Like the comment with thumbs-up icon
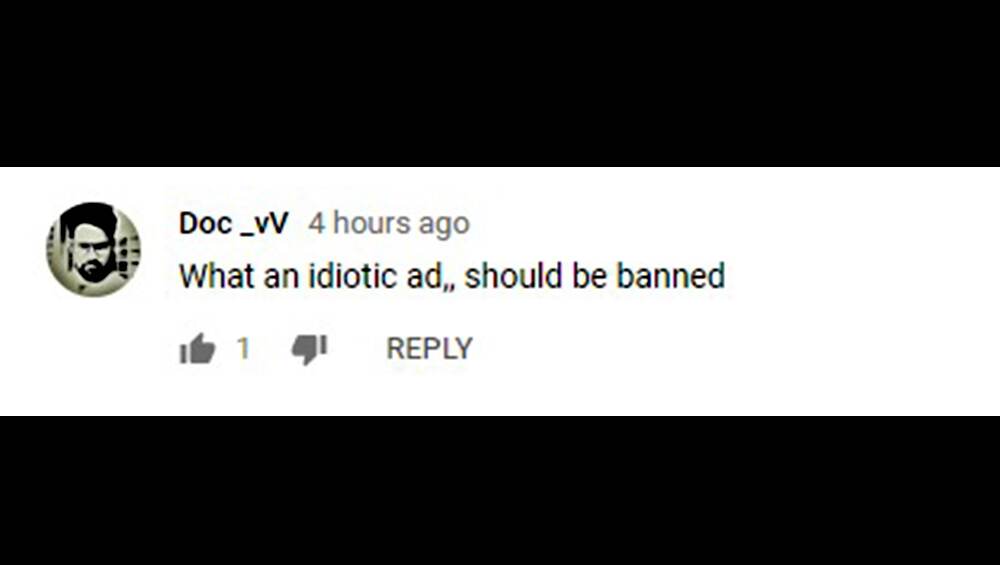The image size is (1000, 565). pyautogui.click(x=197, y=349)
